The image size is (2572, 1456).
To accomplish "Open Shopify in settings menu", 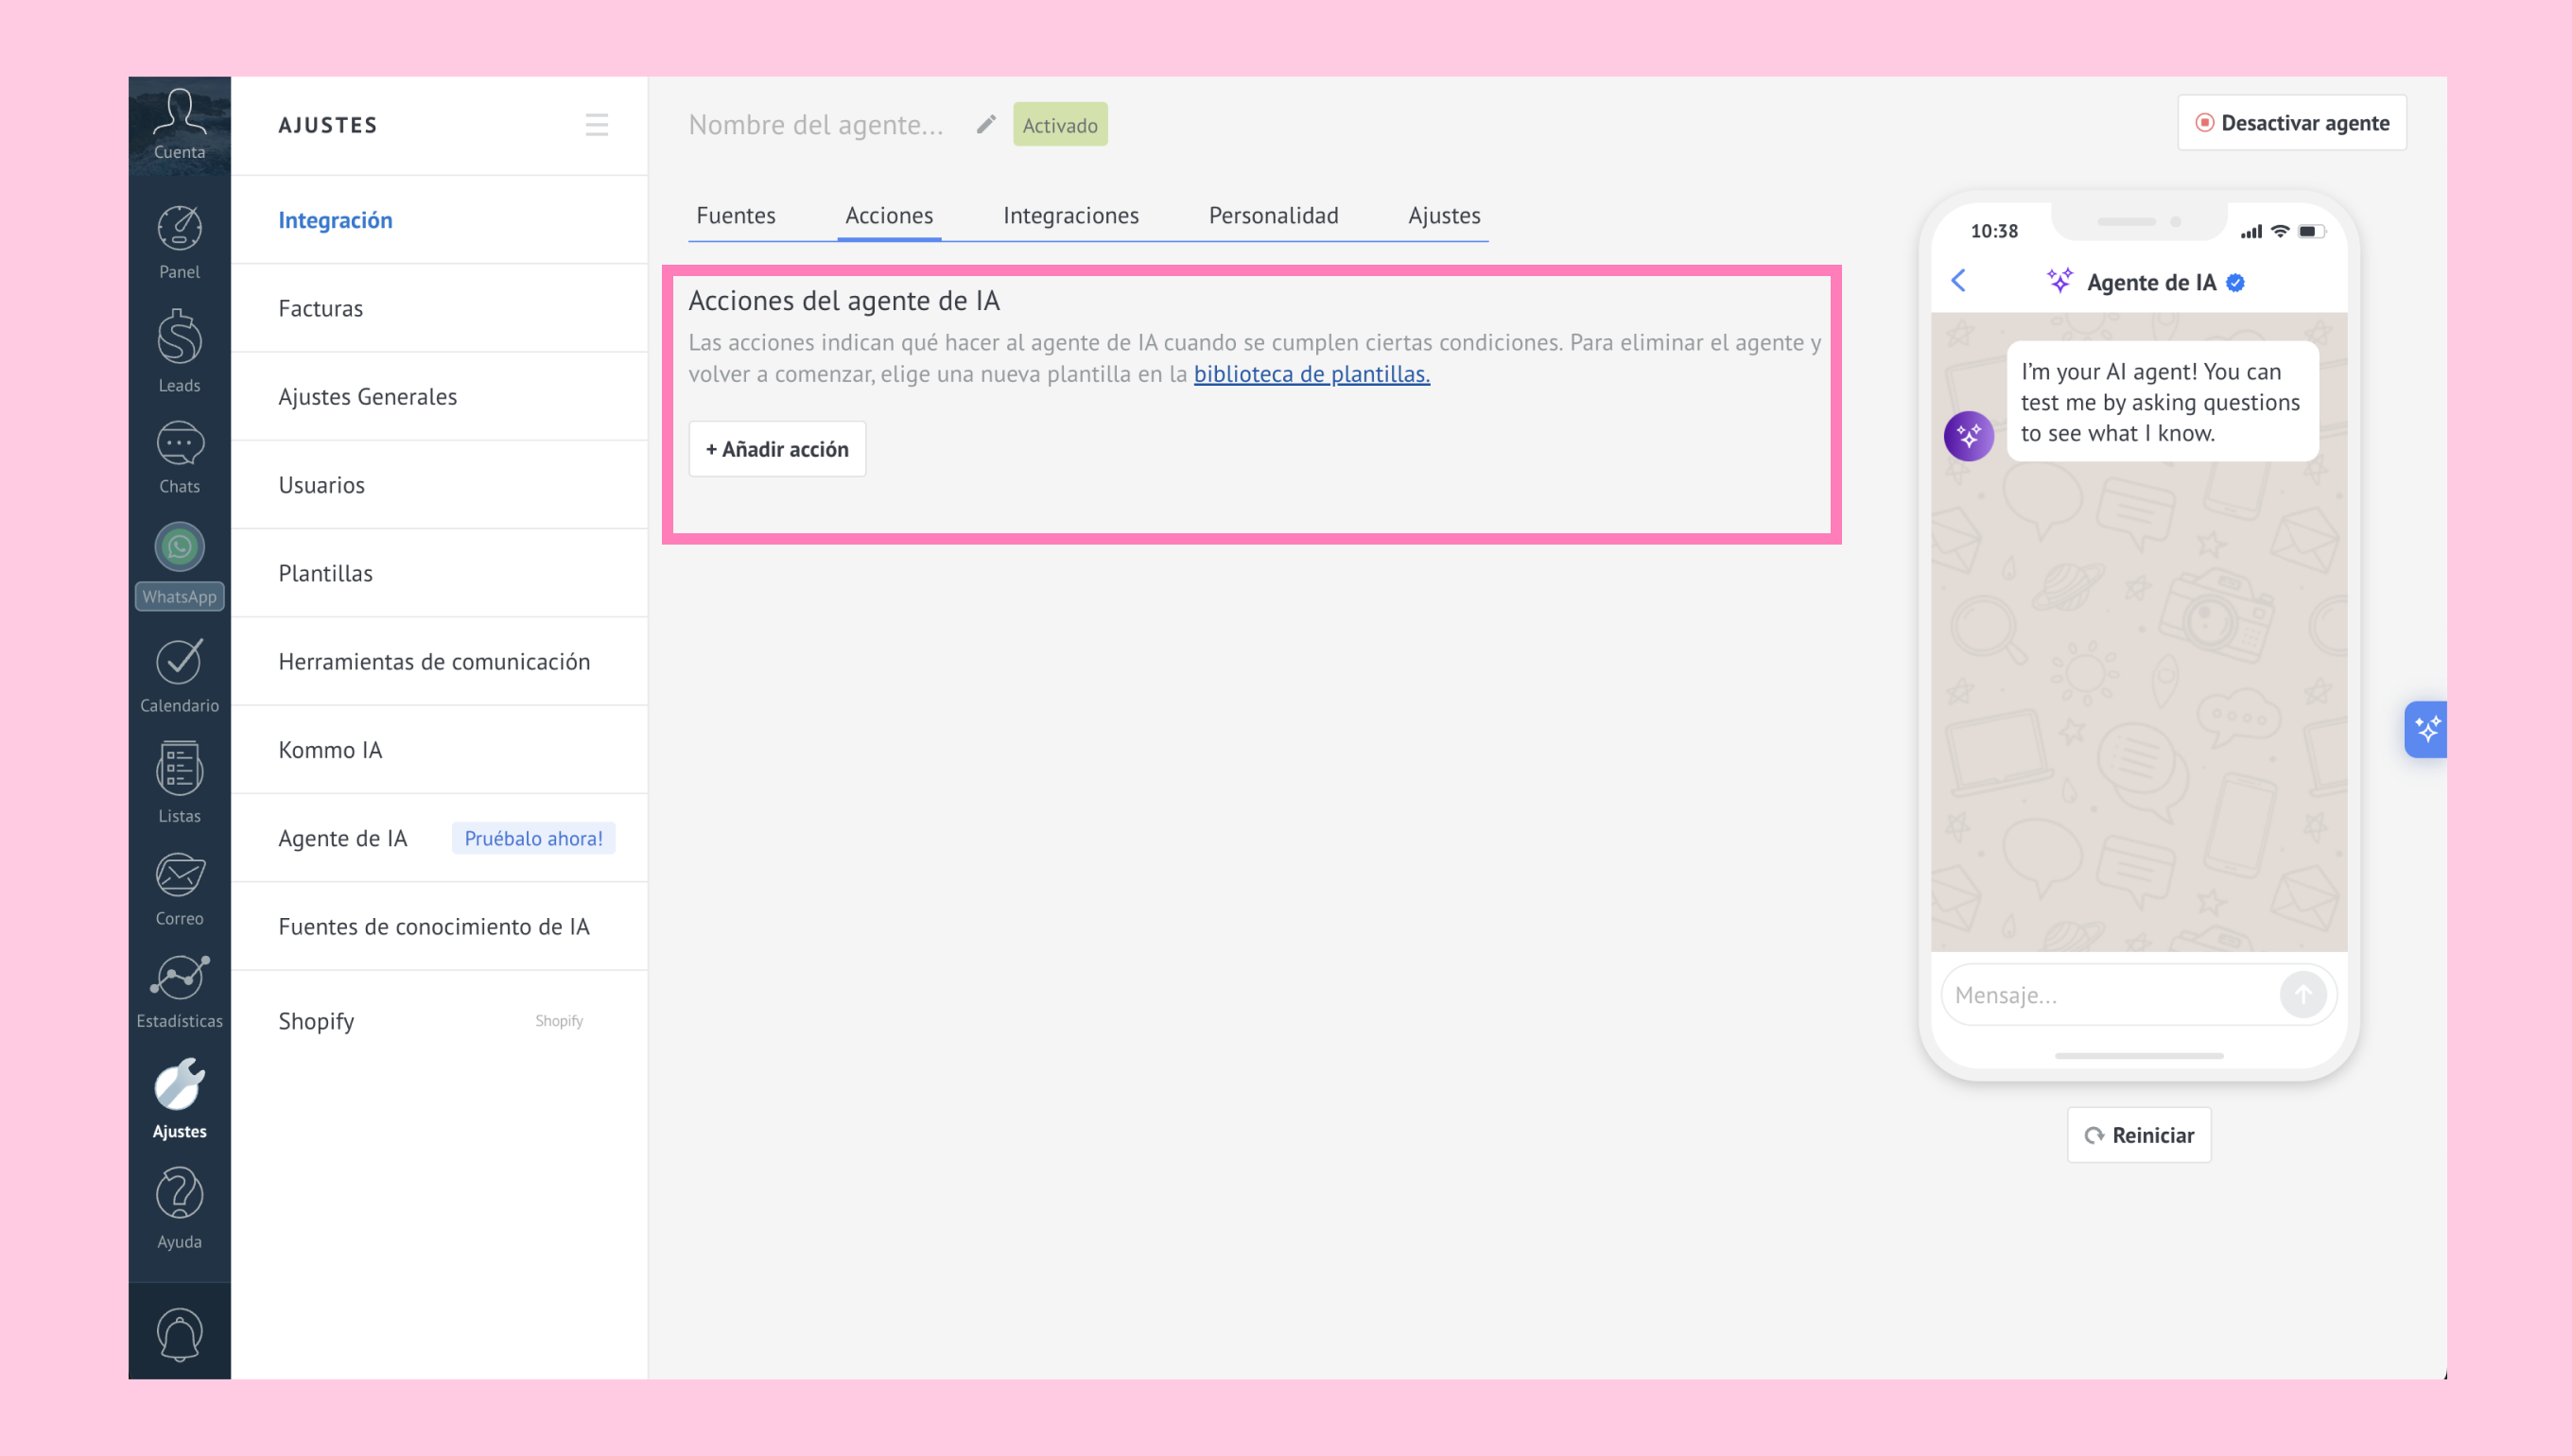I will click(x=439, y=1021).
